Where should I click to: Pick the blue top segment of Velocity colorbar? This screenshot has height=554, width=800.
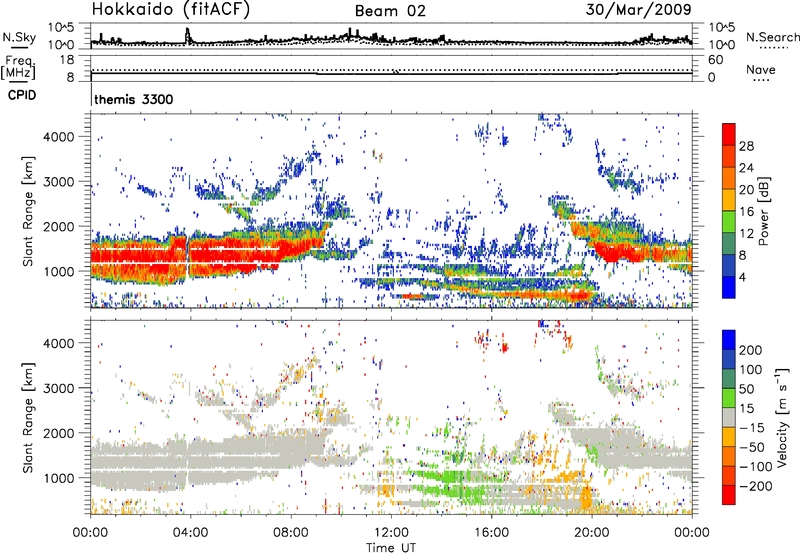pos(729,340)
